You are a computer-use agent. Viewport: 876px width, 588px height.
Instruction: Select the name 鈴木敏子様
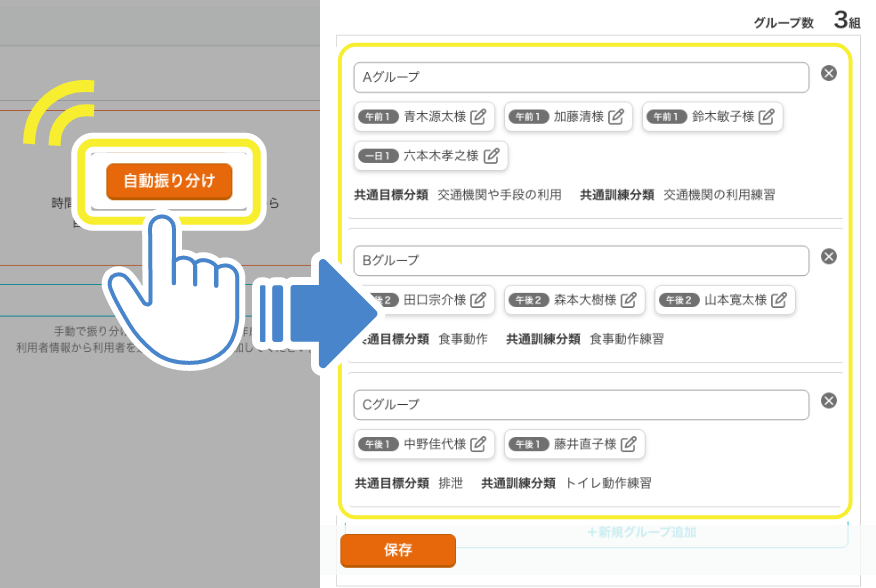[x=723, y=116]
